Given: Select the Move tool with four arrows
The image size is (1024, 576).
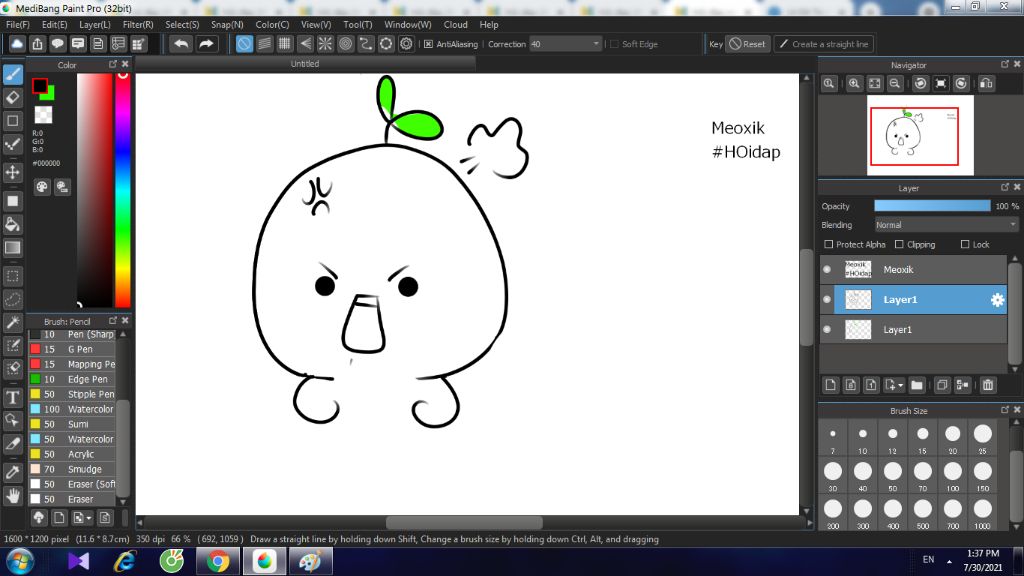Looking at the screenshot, I should click(x=12, y=172).
